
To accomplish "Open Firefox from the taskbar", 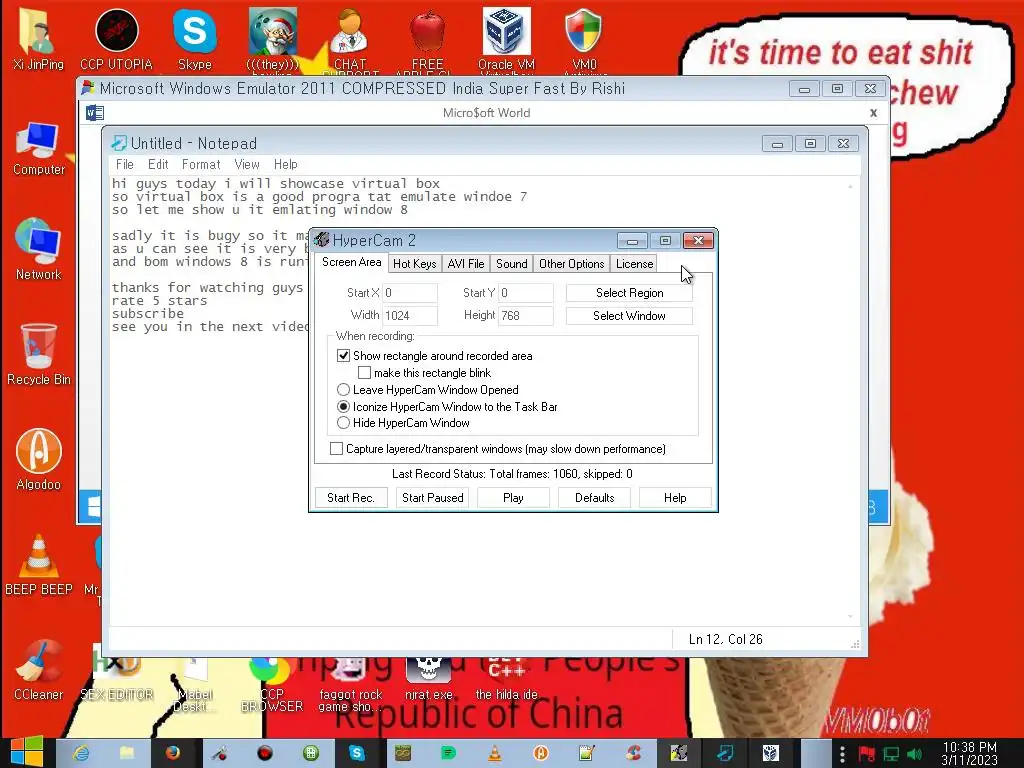I will pyautogui.click(x=172, y=753).
